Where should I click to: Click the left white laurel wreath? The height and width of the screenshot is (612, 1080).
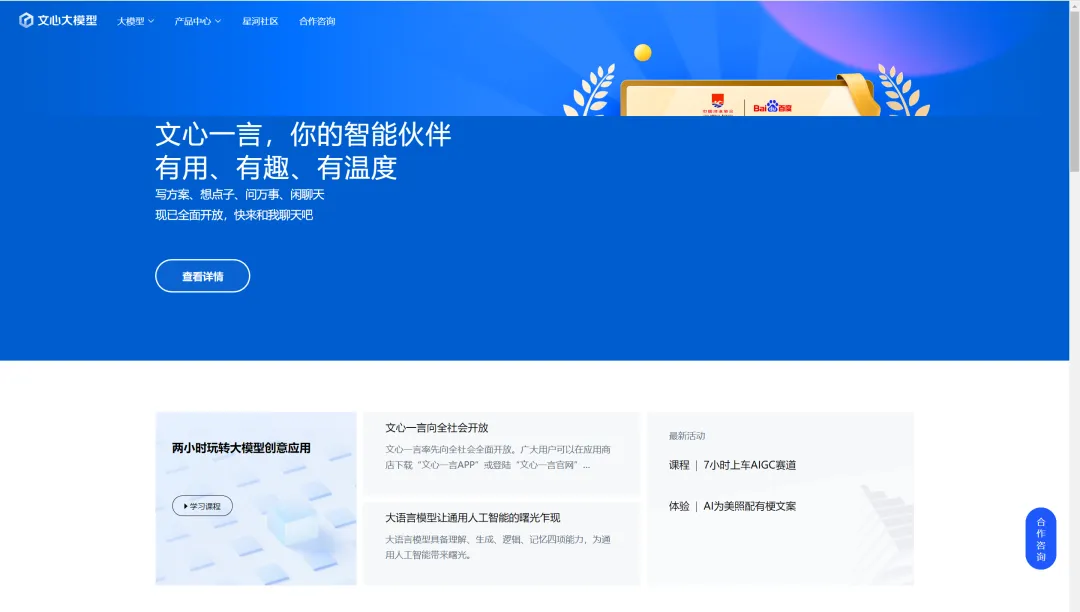coord(590,93)
